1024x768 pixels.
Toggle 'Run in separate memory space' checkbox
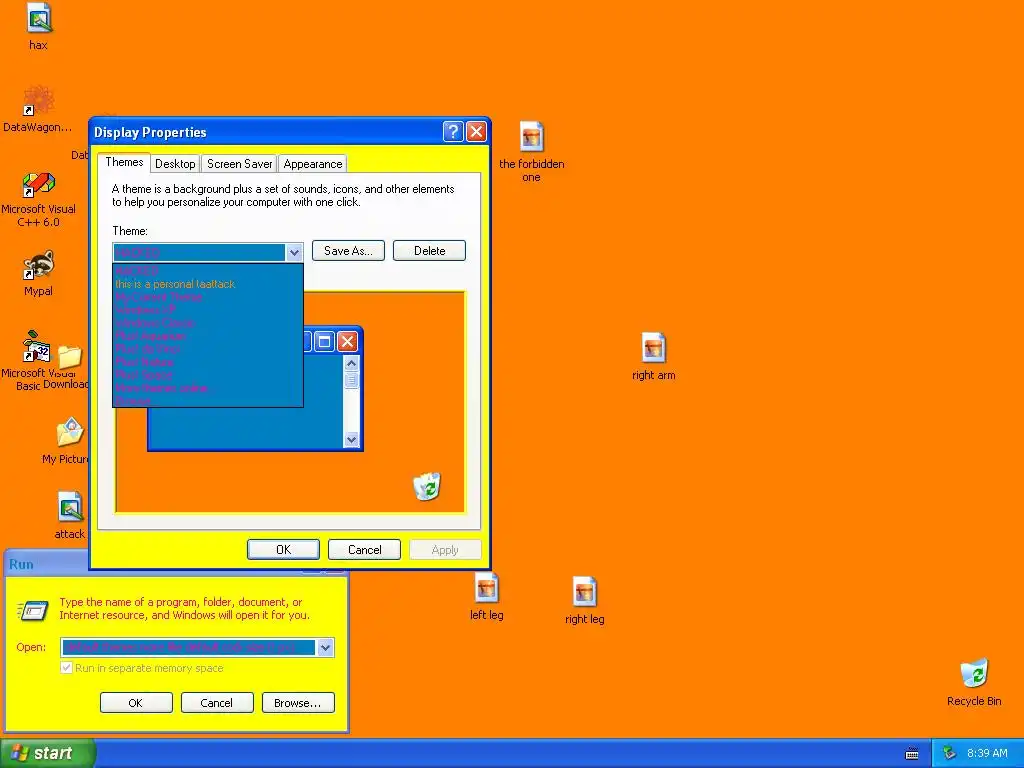66,667
